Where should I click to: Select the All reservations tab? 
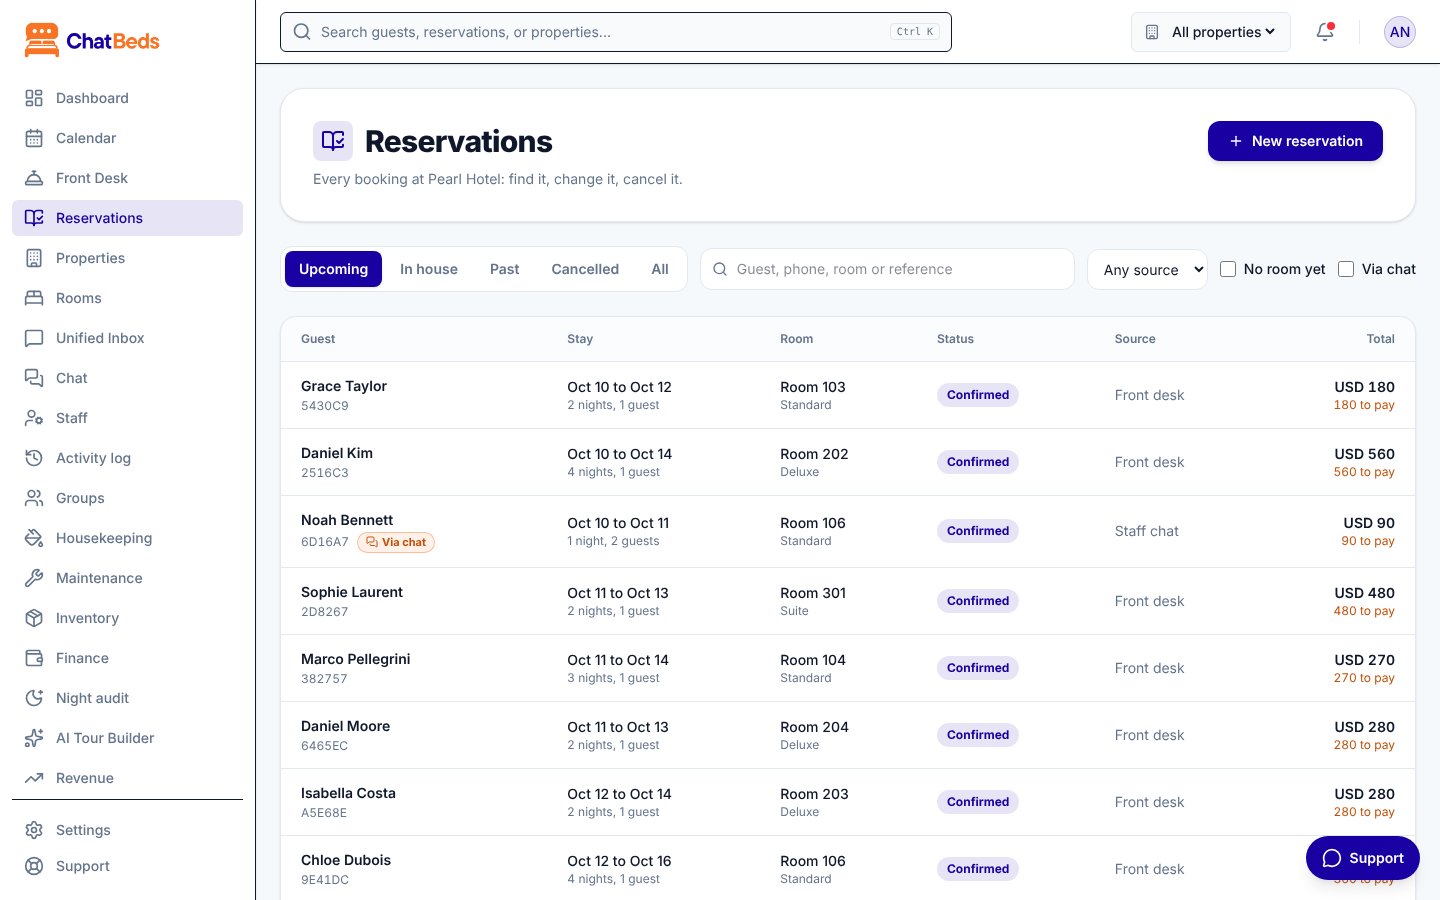tap(660, 269)
